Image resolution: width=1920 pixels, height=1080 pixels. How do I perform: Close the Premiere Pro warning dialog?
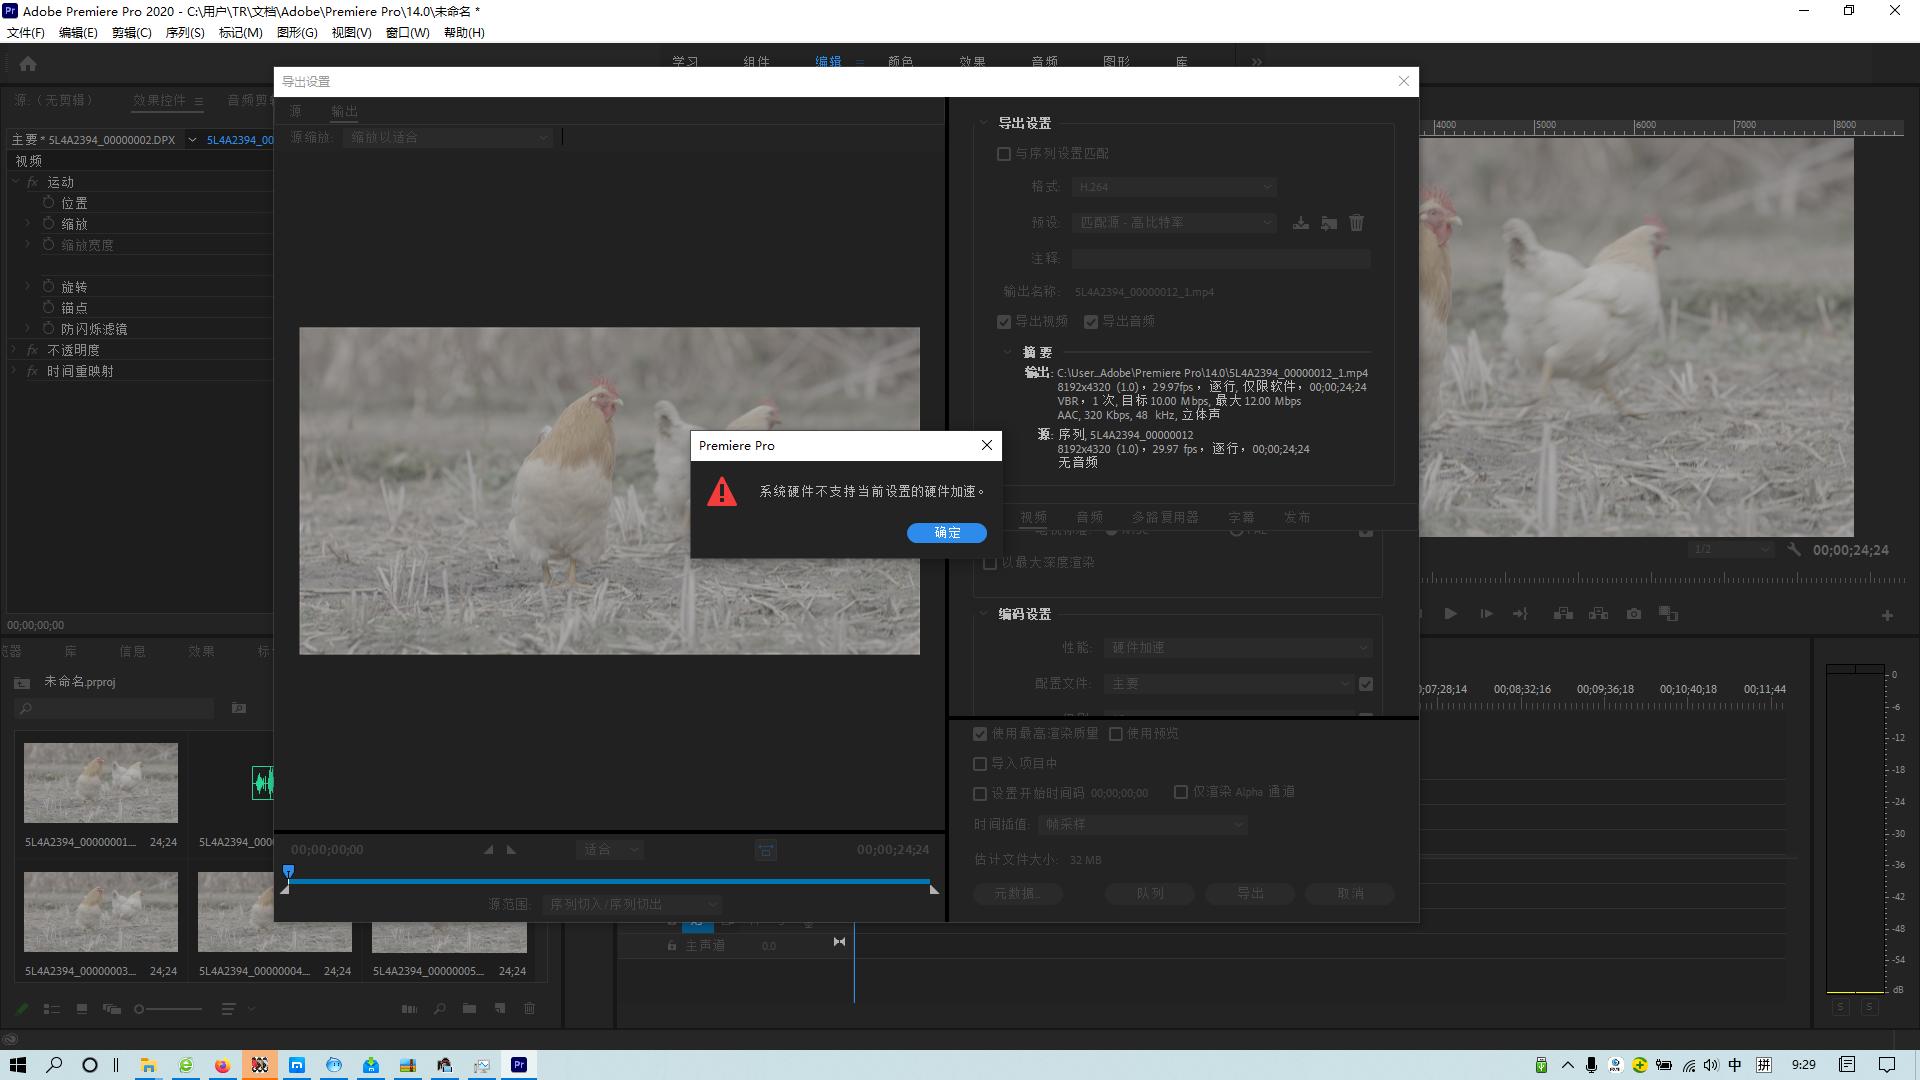[986, 445]
